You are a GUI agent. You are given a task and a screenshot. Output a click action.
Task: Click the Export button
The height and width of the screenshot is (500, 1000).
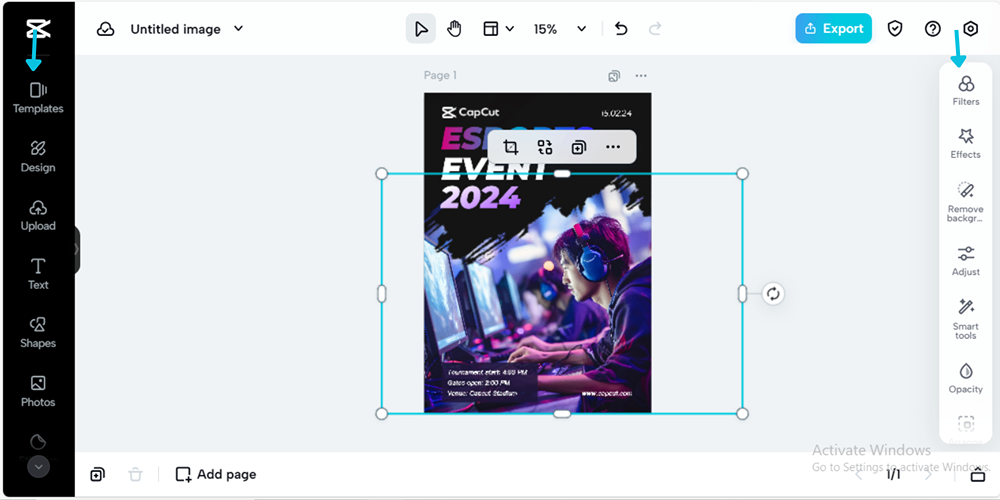pos(834,29)
